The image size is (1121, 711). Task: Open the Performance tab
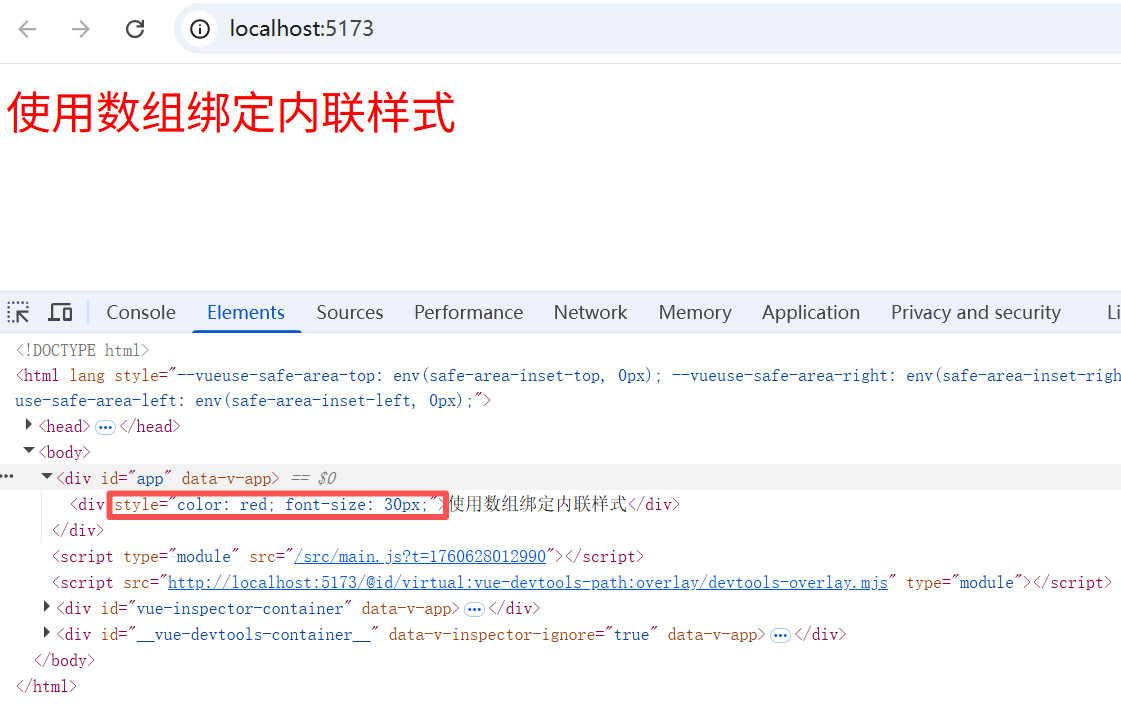click(x=468, y=312)
